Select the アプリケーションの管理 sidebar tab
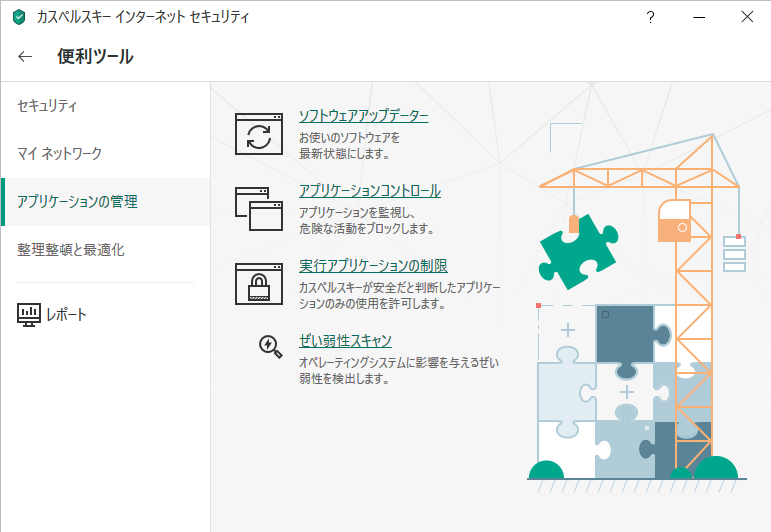Viewport: 771px width, 532px height. 105,202
